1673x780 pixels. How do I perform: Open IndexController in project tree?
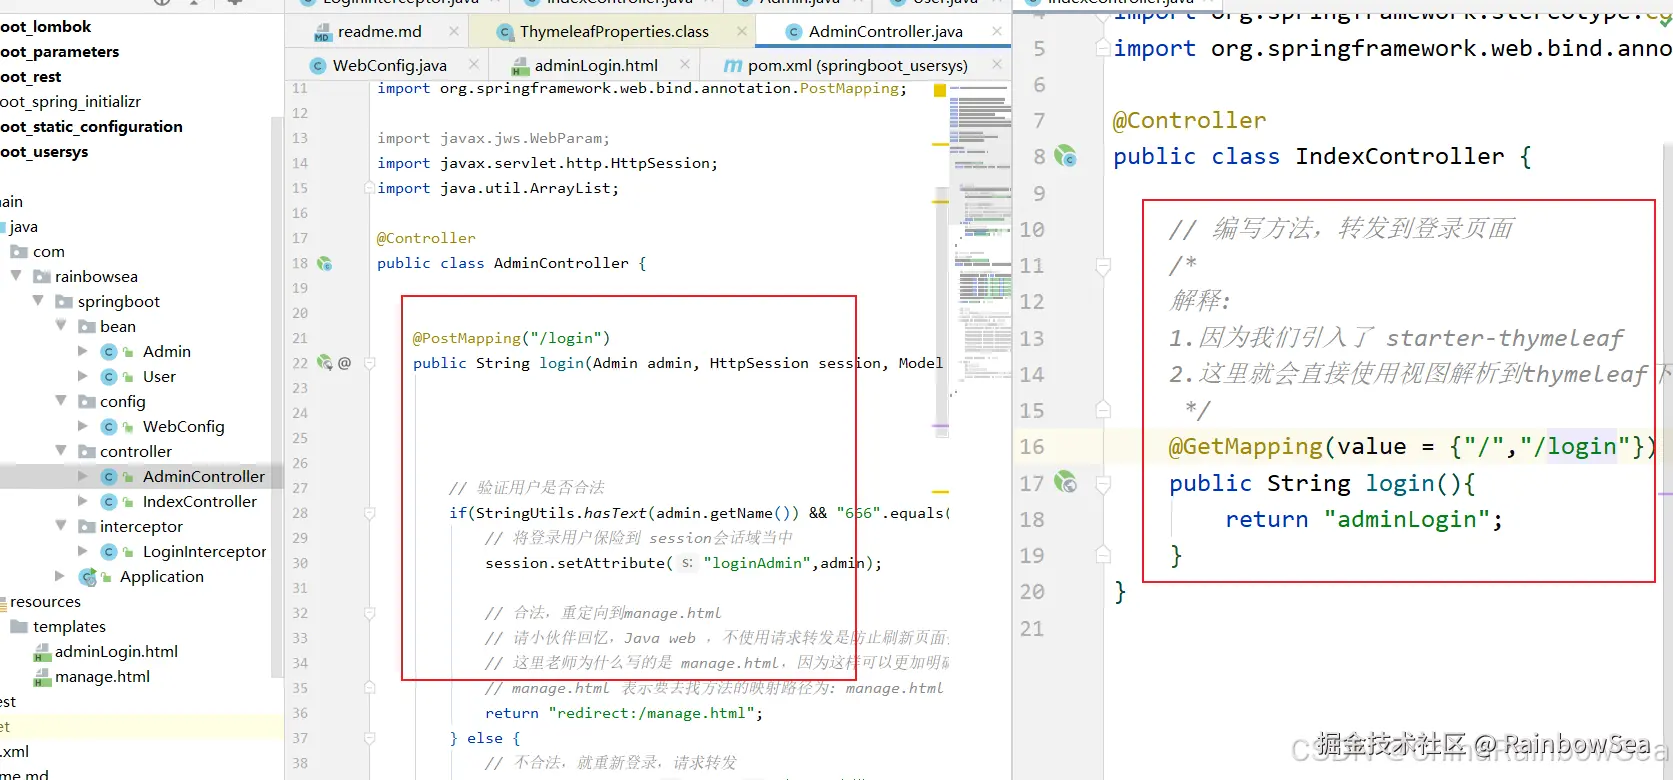[x=199, y=501]
